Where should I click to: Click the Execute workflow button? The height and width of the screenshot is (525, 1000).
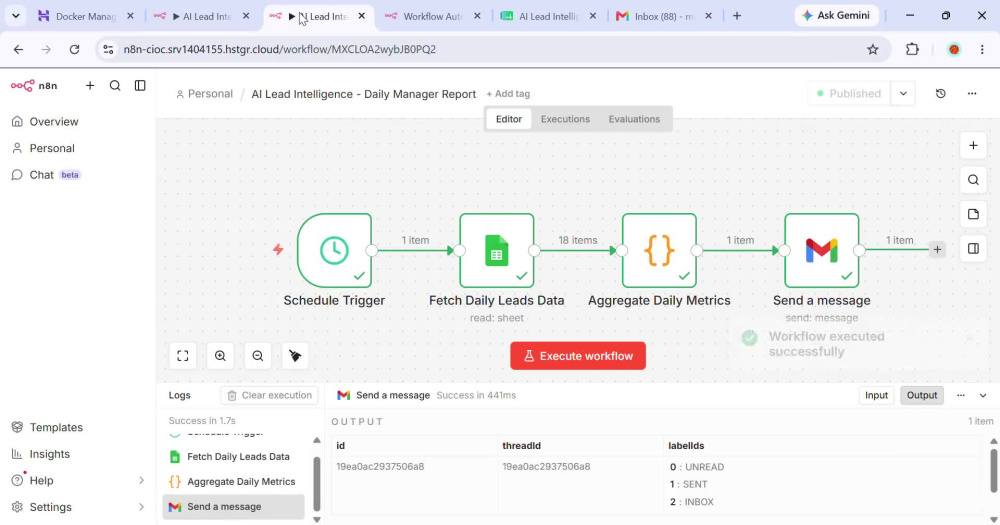point(578,356)
